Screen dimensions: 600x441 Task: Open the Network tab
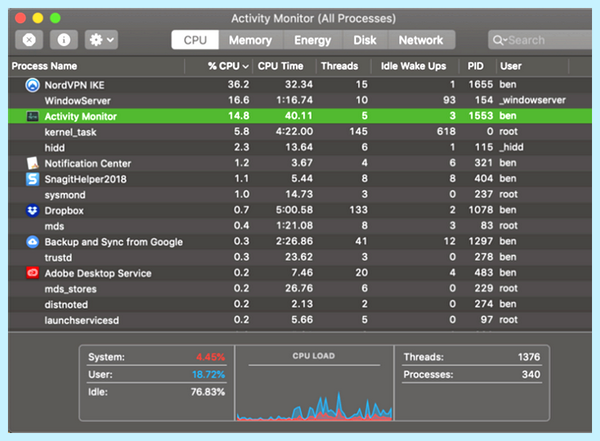421,40
